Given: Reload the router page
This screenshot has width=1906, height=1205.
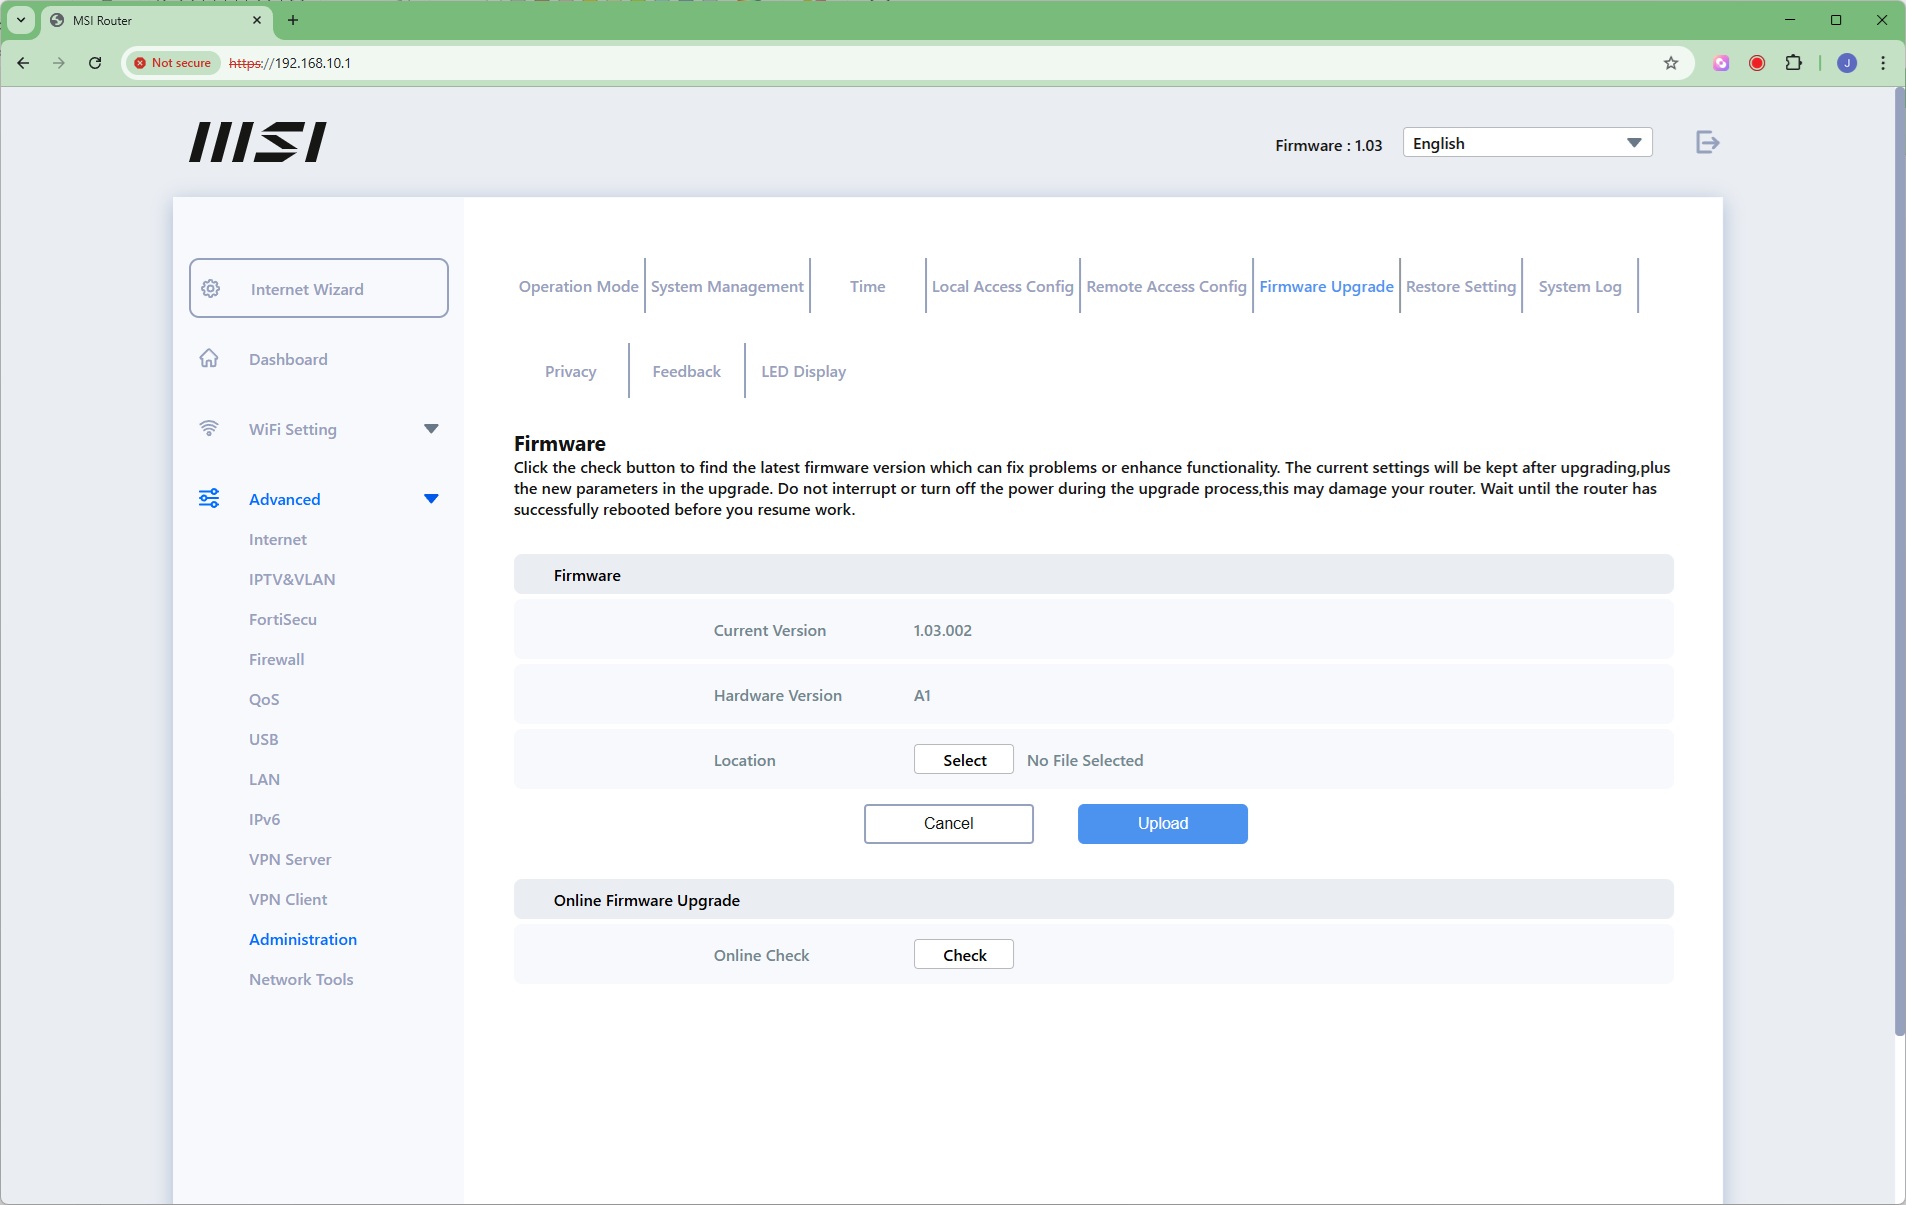Looking at the screenshot, I should tap(95, 63).
